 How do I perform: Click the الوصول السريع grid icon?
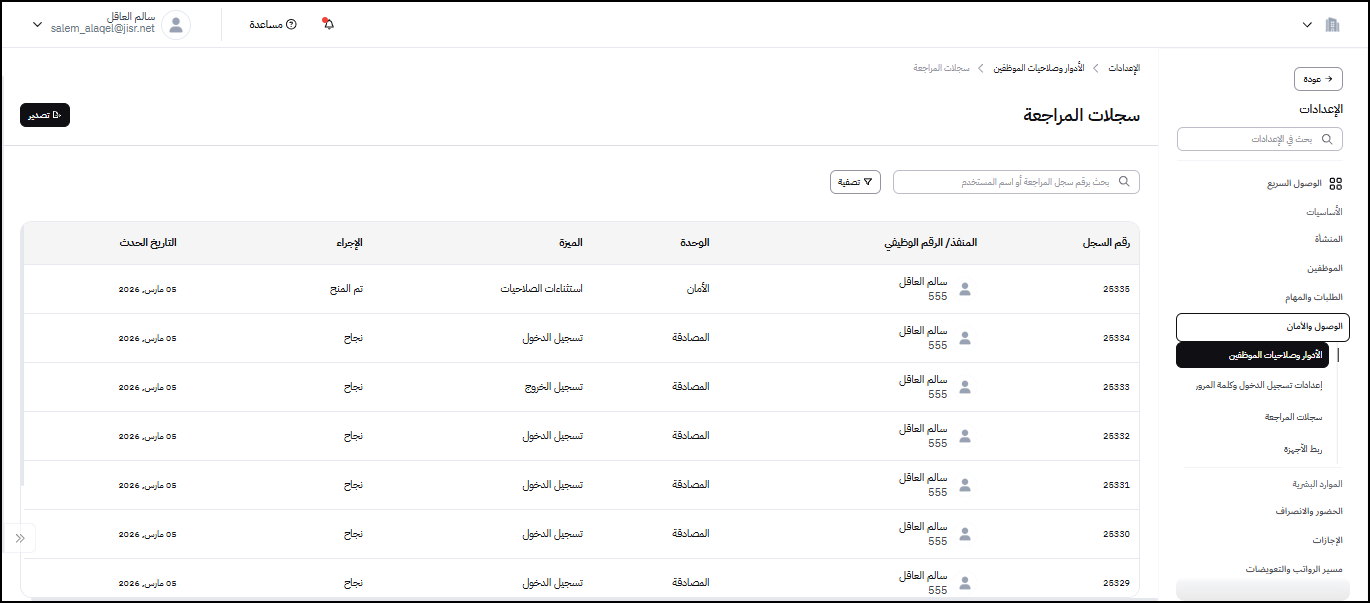point(1335,184)
